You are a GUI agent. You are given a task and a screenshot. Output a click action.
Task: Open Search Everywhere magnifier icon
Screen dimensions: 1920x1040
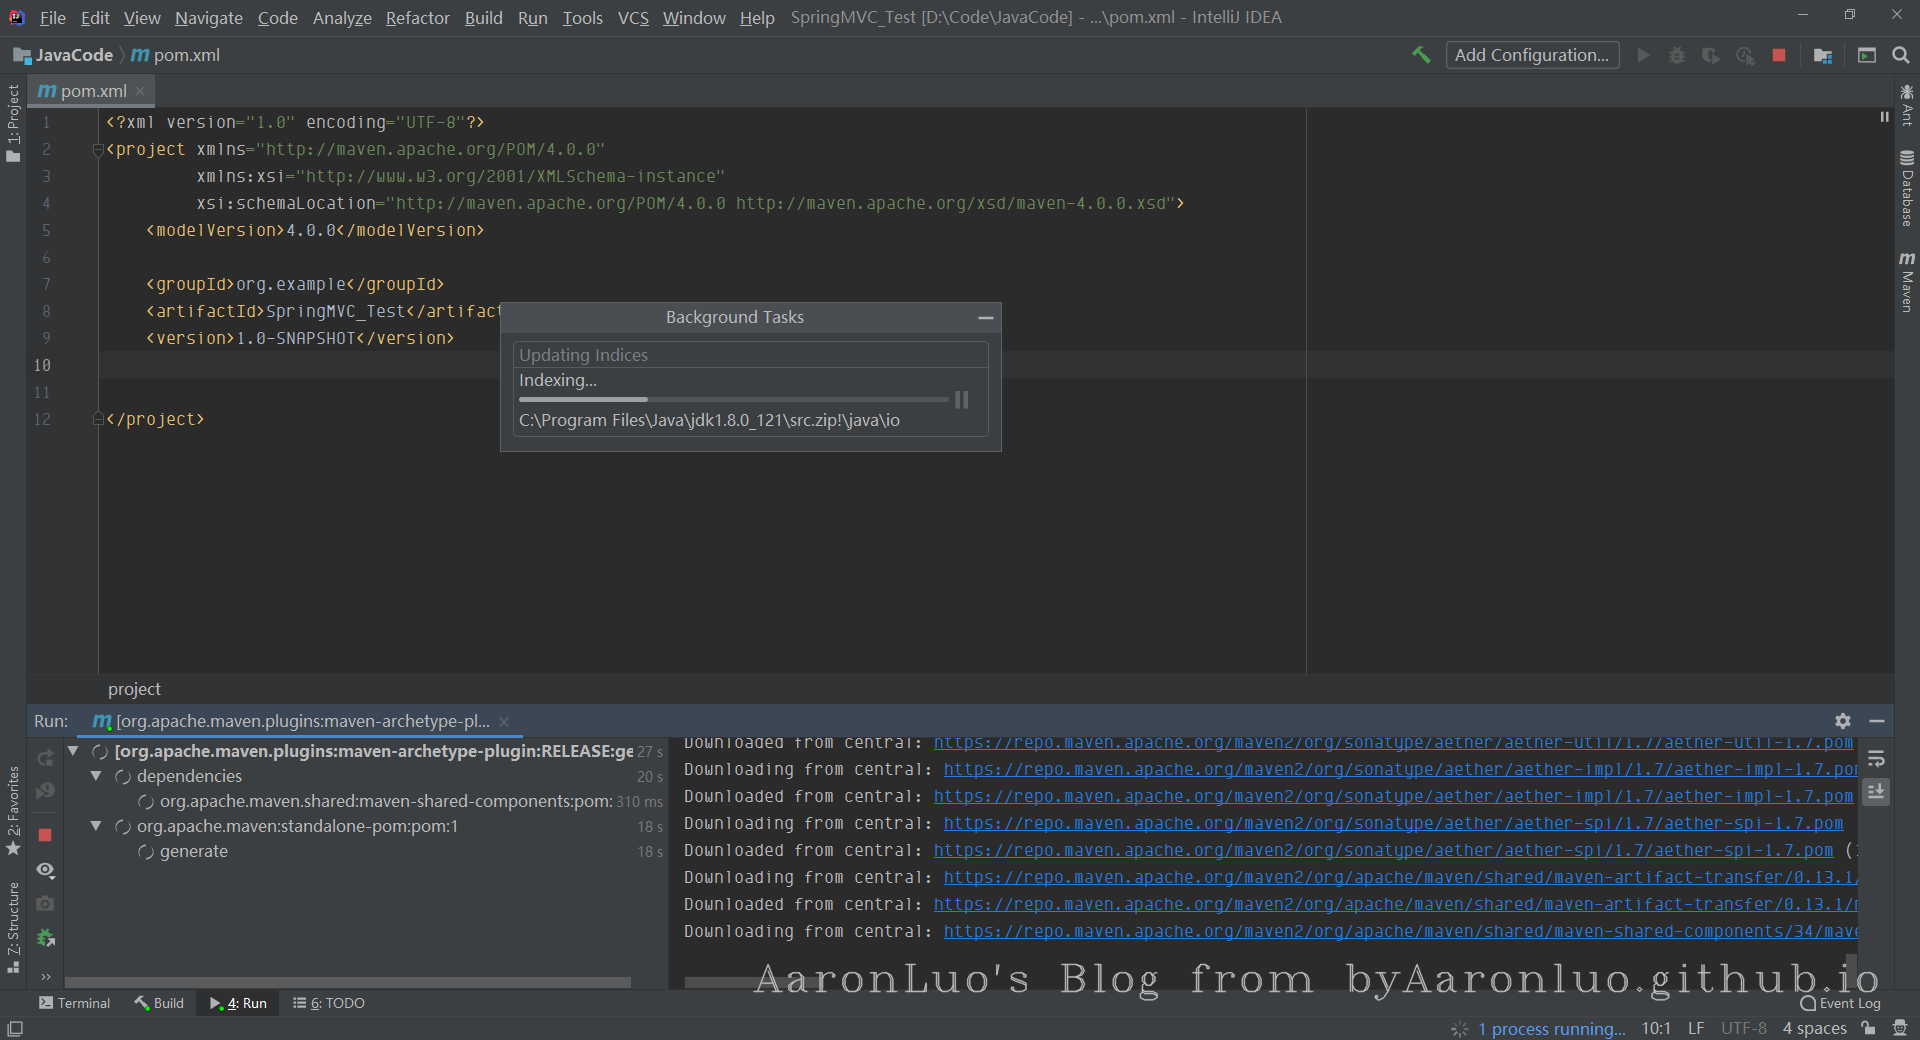click(1901, 55)
